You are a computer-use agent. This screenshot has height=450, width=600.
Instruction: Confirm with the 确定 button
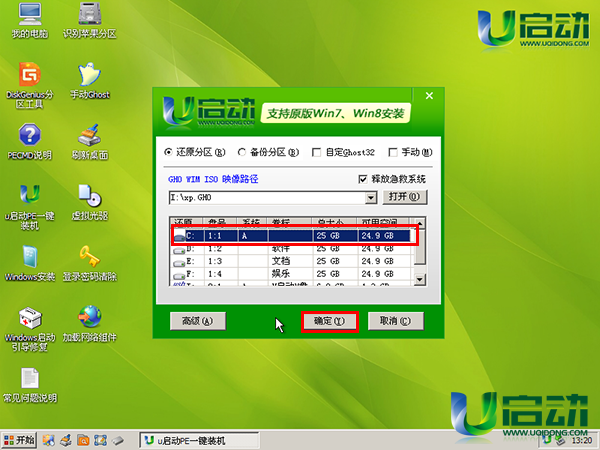[329, 321]
